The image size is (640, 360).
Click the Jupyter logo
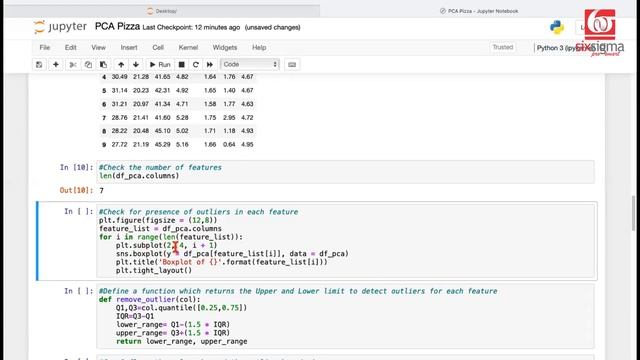click(60, 27)
